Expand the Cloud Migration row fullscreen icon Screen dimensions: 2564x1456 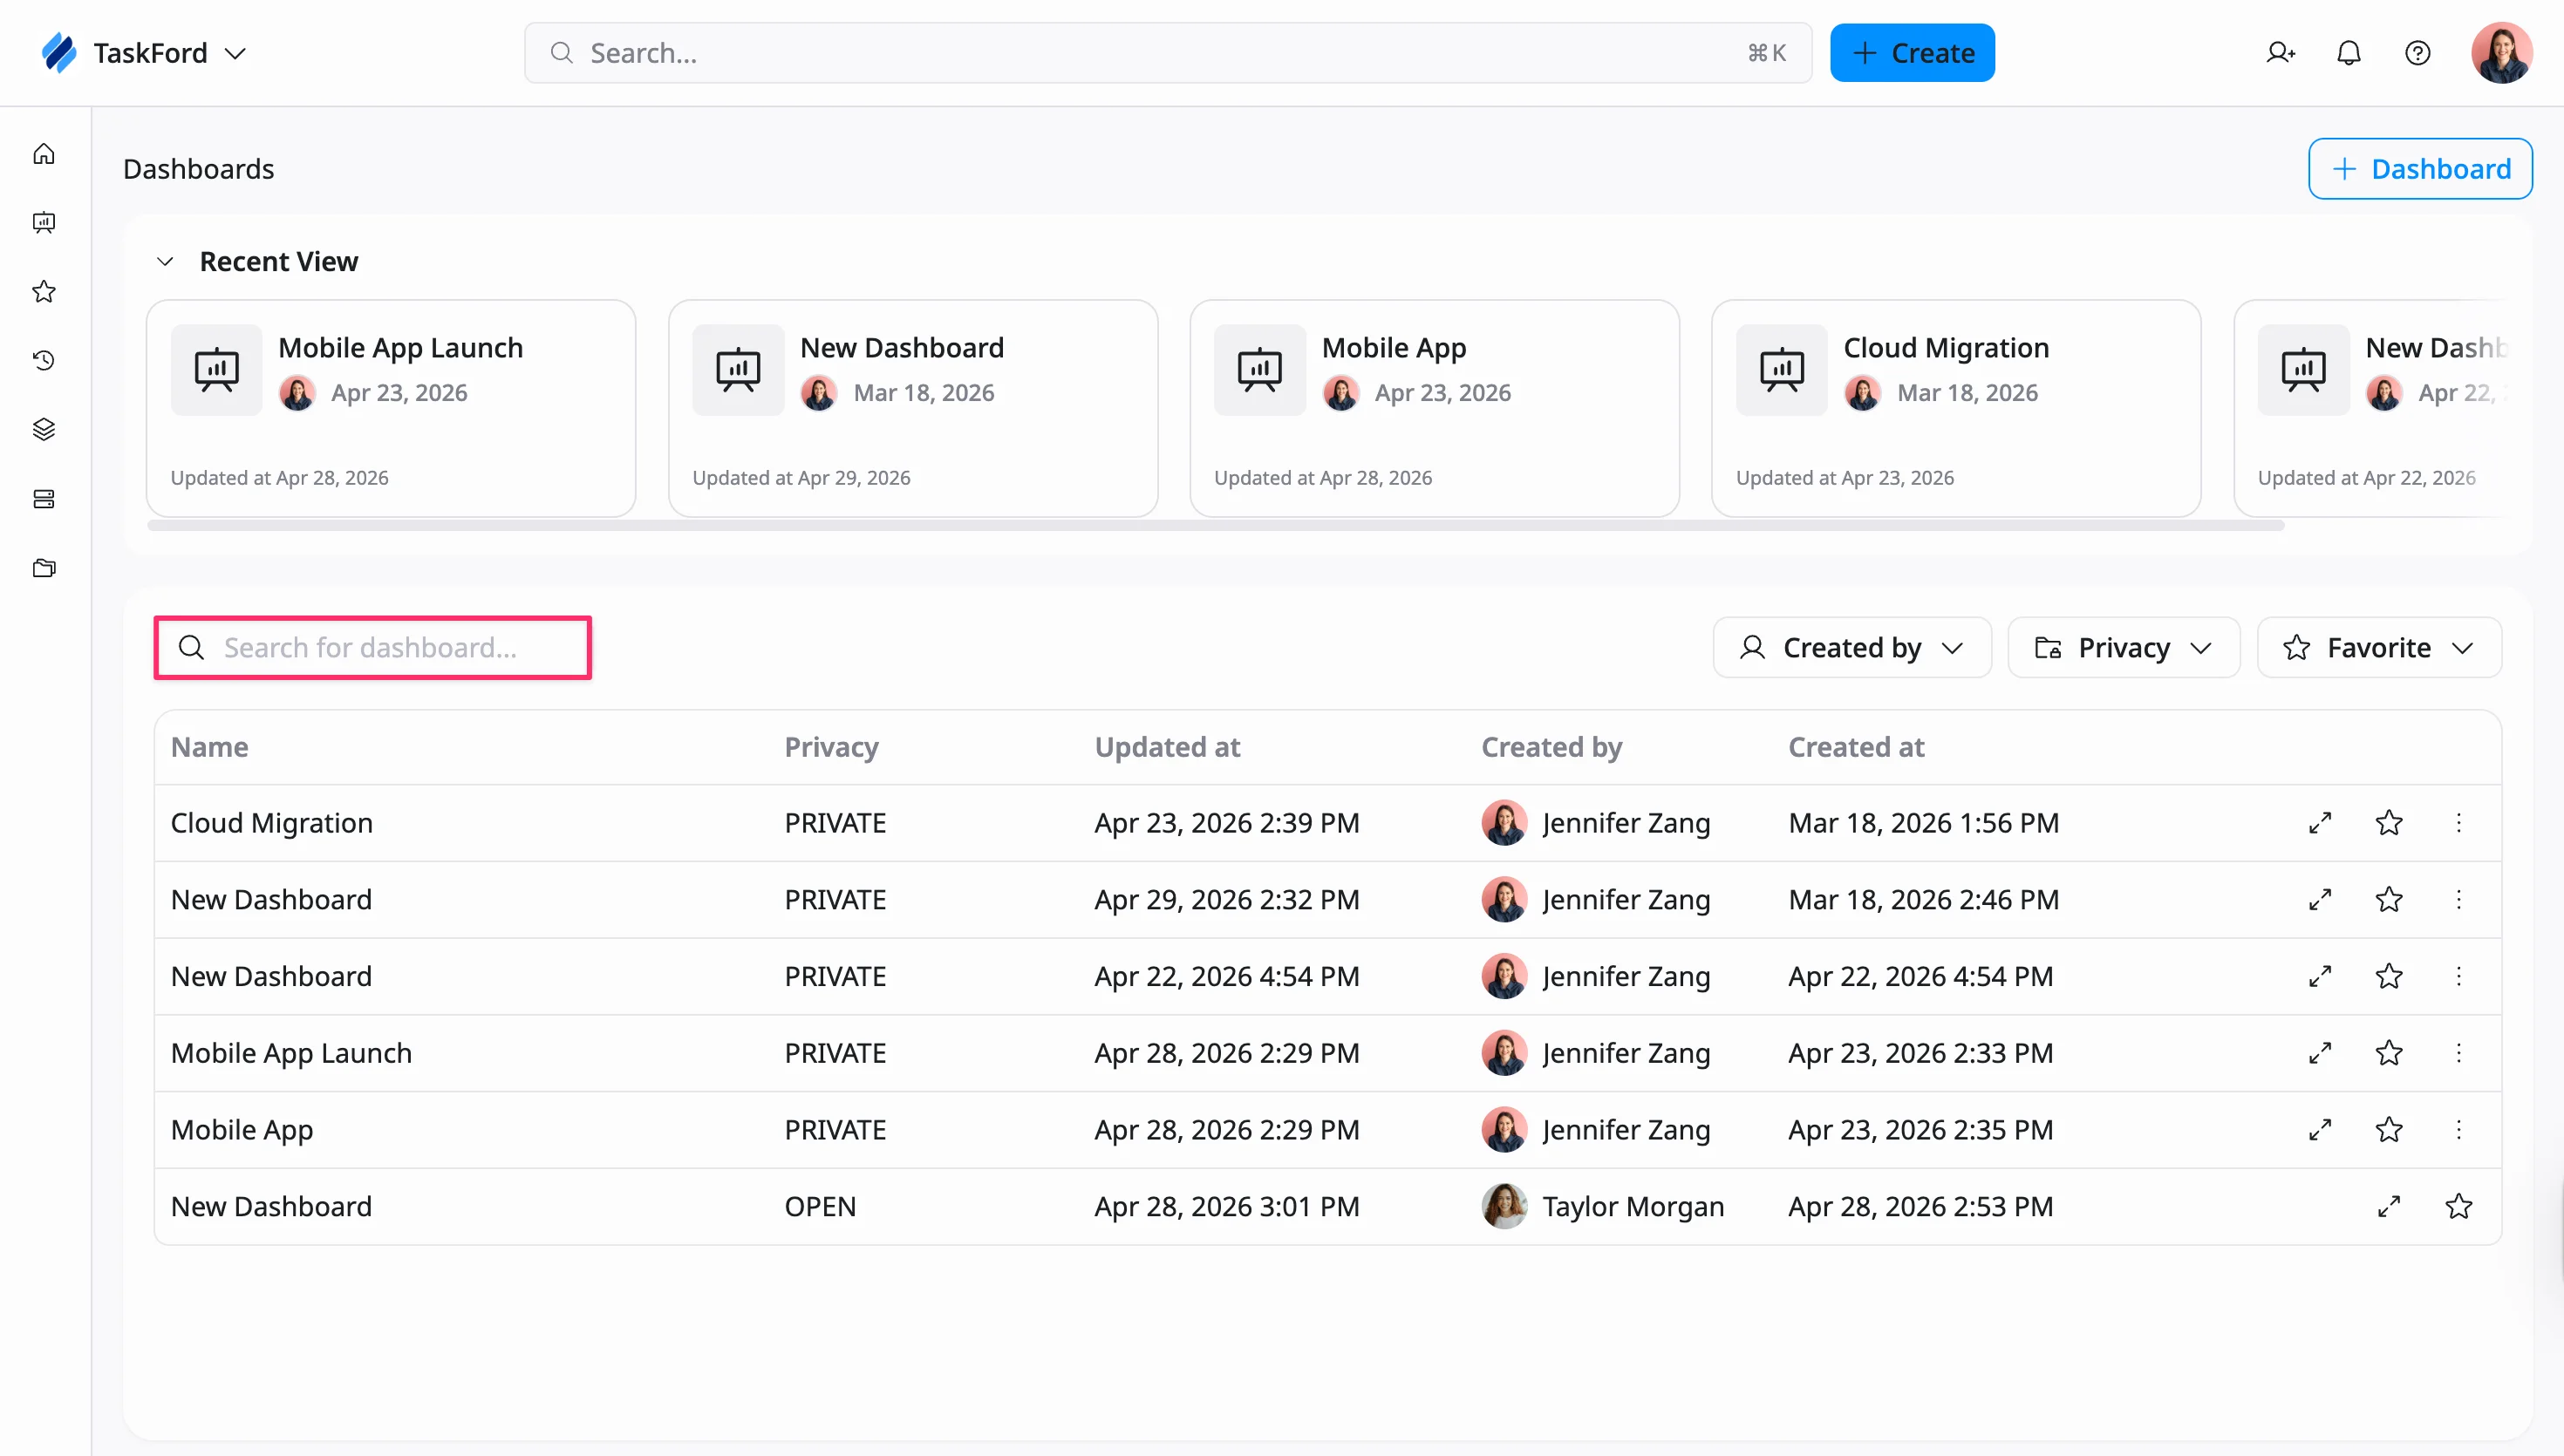pos(2320,823)
